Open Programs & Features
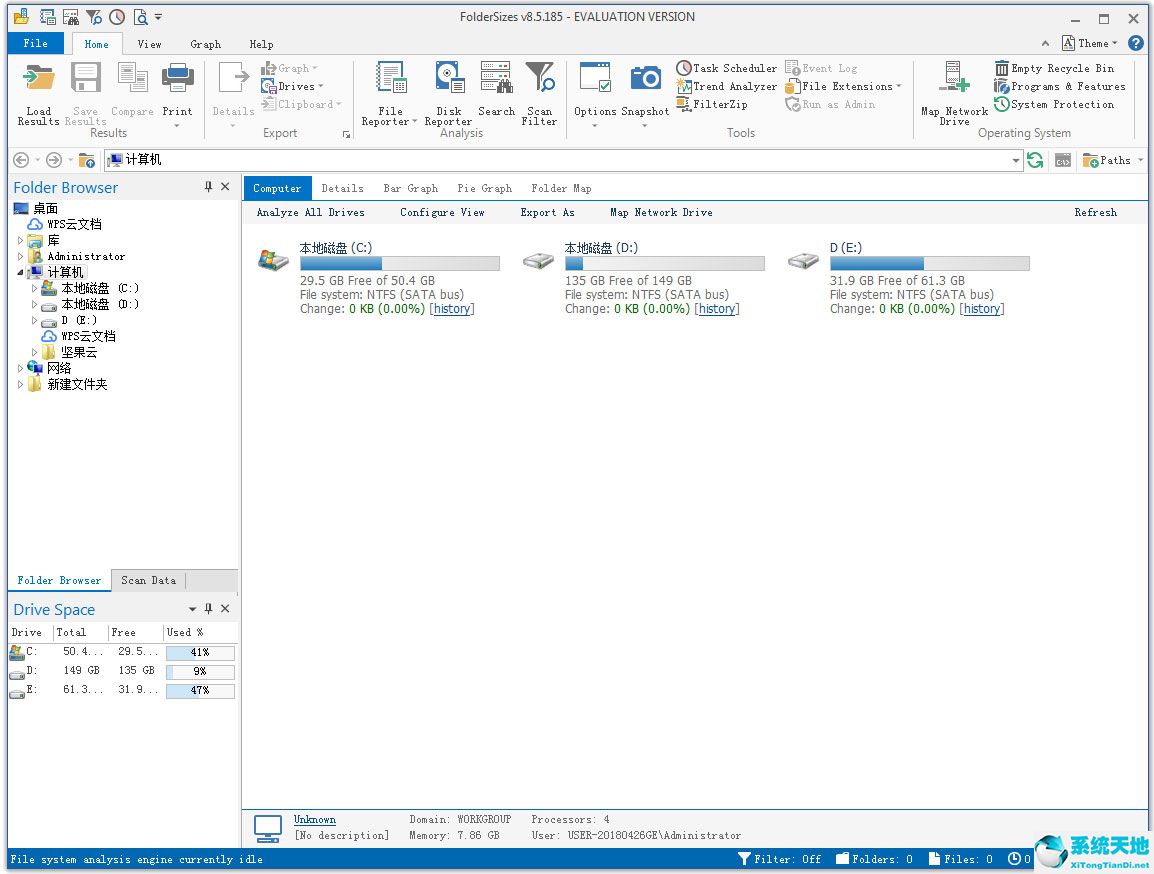Viewport: 1154px width, 874px height. pyautogui.click(x=1060, y=86)
